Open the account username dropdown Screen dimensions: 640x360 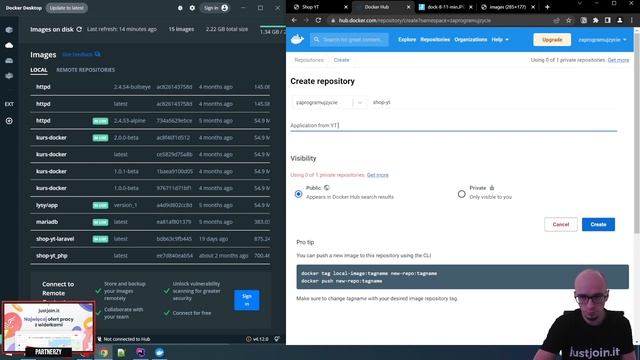[602, 40]
